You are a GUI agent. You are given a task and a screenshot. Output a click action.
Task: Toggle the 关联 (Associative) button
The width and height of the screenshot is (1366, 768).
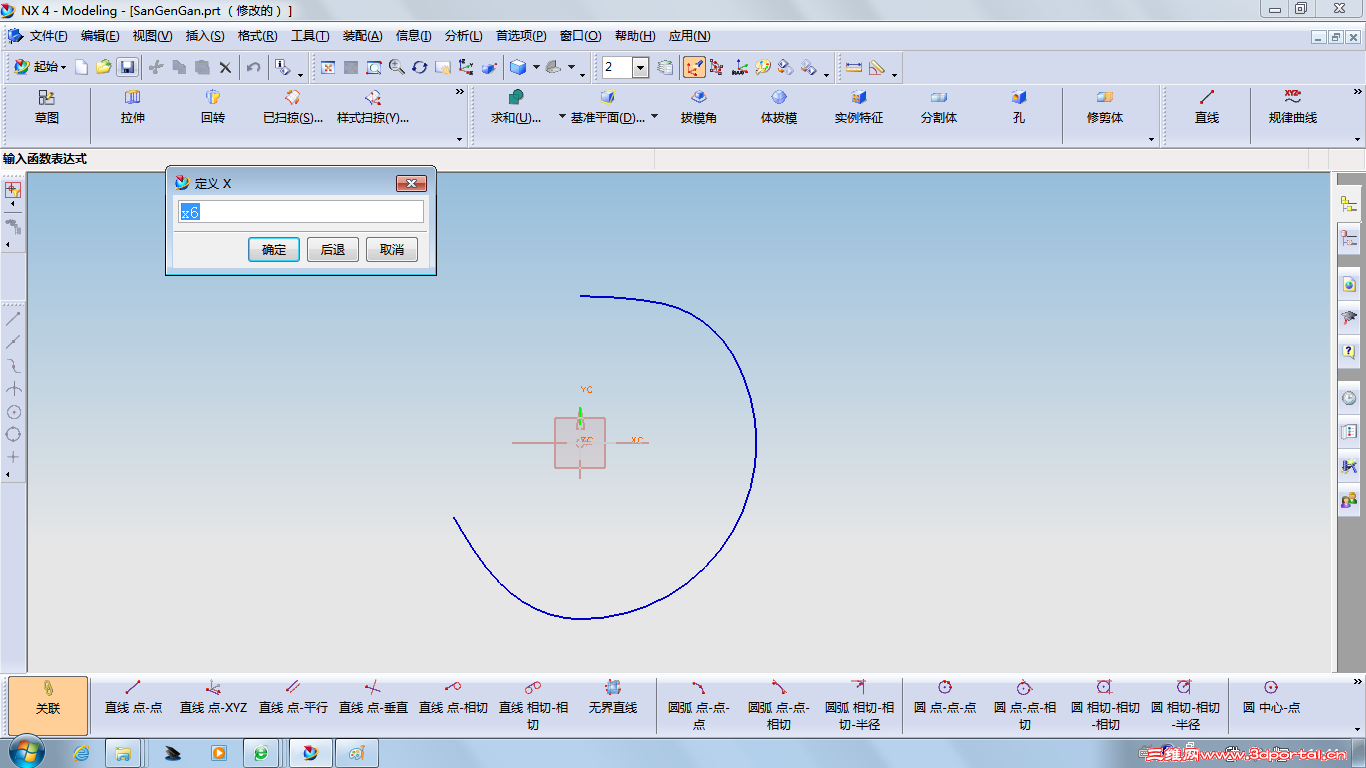(x=48, y=706)
